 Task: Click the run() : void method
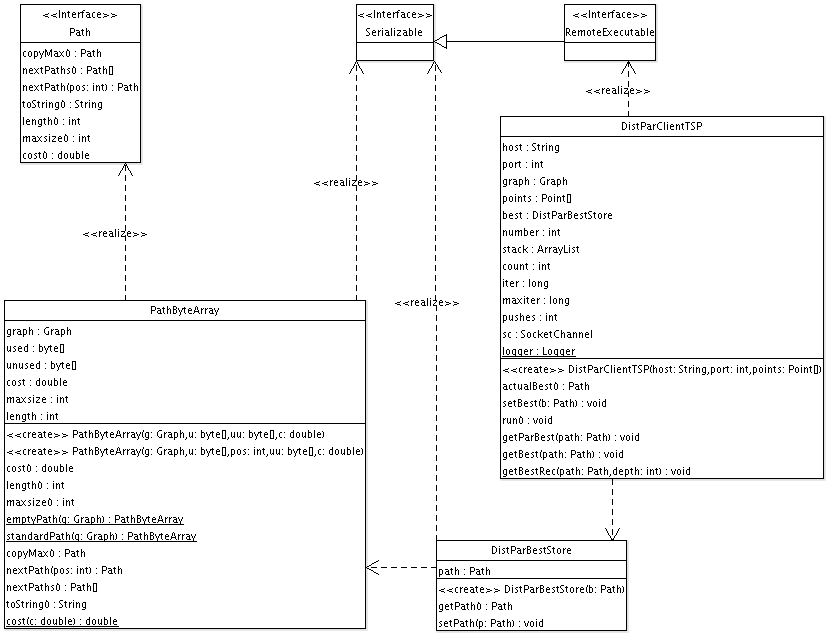528,421
